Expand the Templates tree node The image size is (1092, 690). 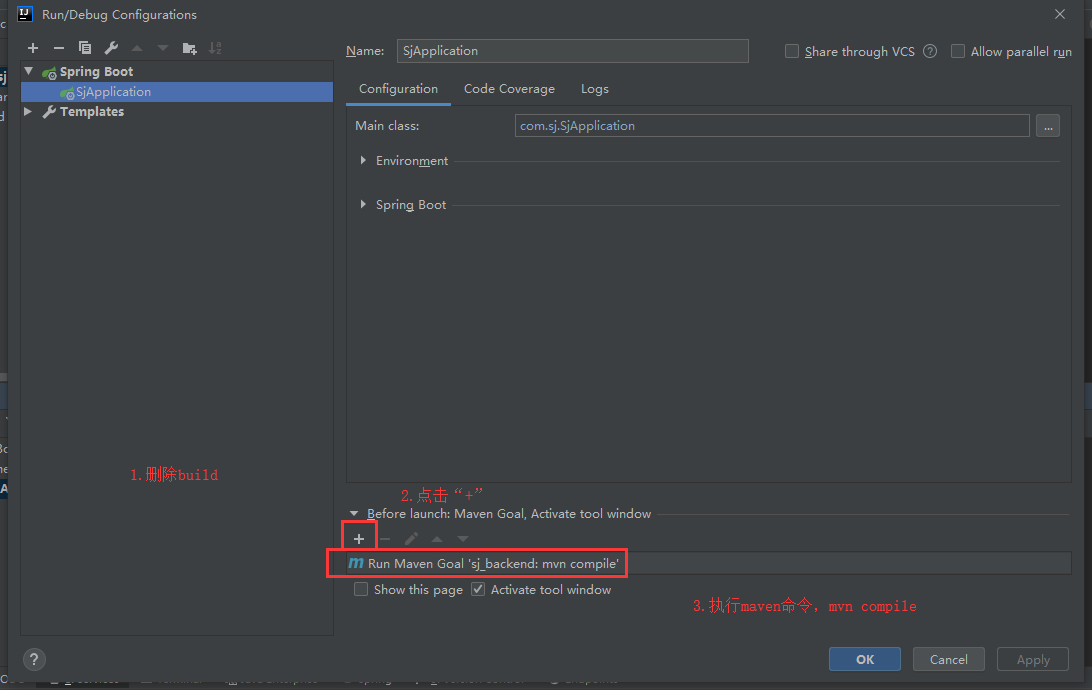[x=28, y=112]
